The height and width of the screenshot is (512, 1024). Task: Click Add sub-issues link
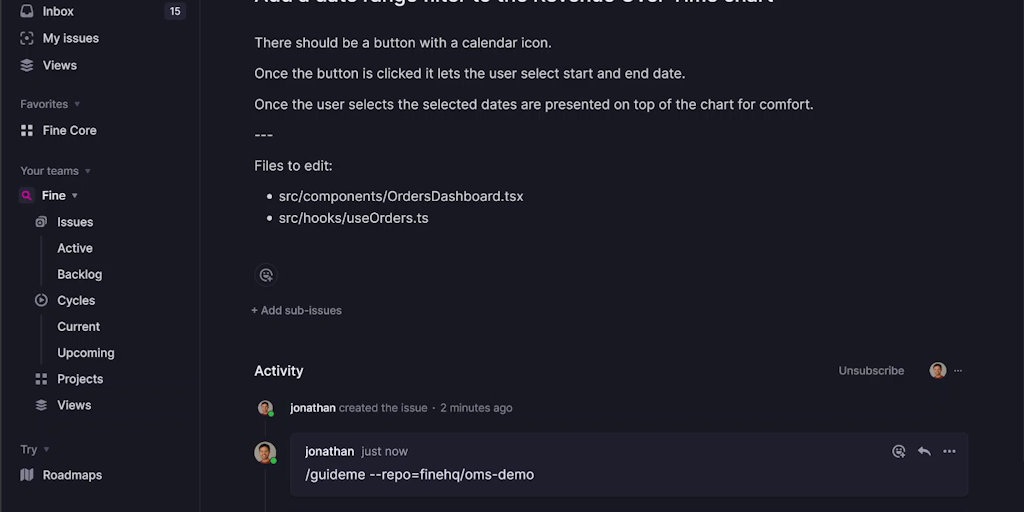296,311
